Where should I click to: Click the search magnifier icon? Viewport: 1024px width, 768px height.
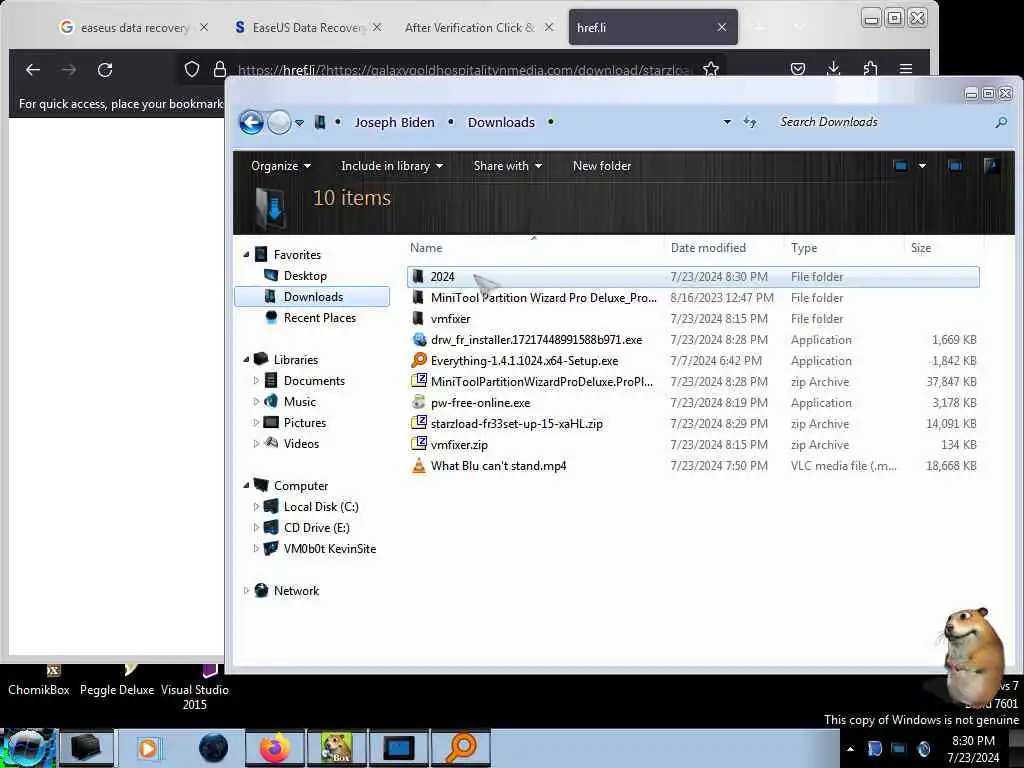coord(1001,122)
